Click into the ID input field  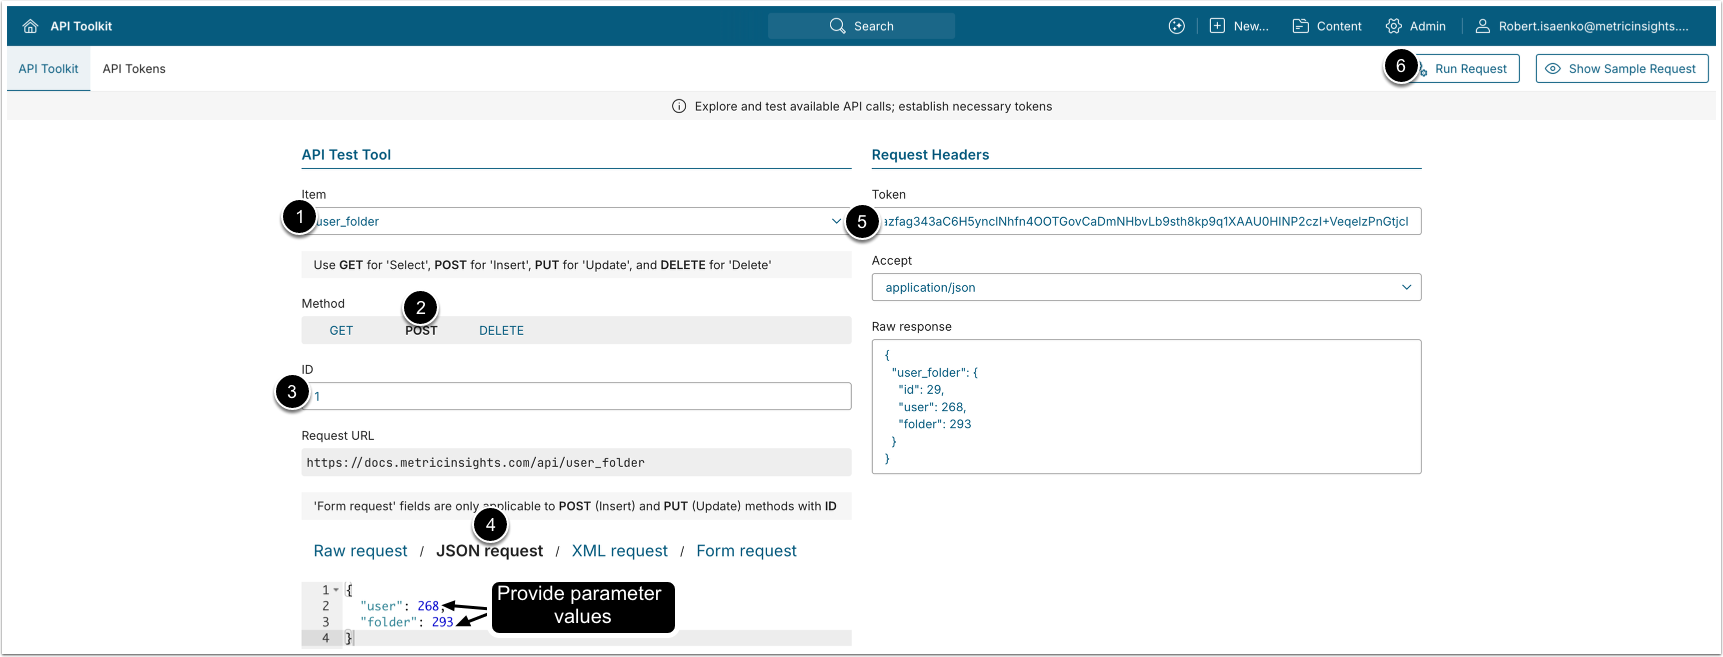coord(580,396)
